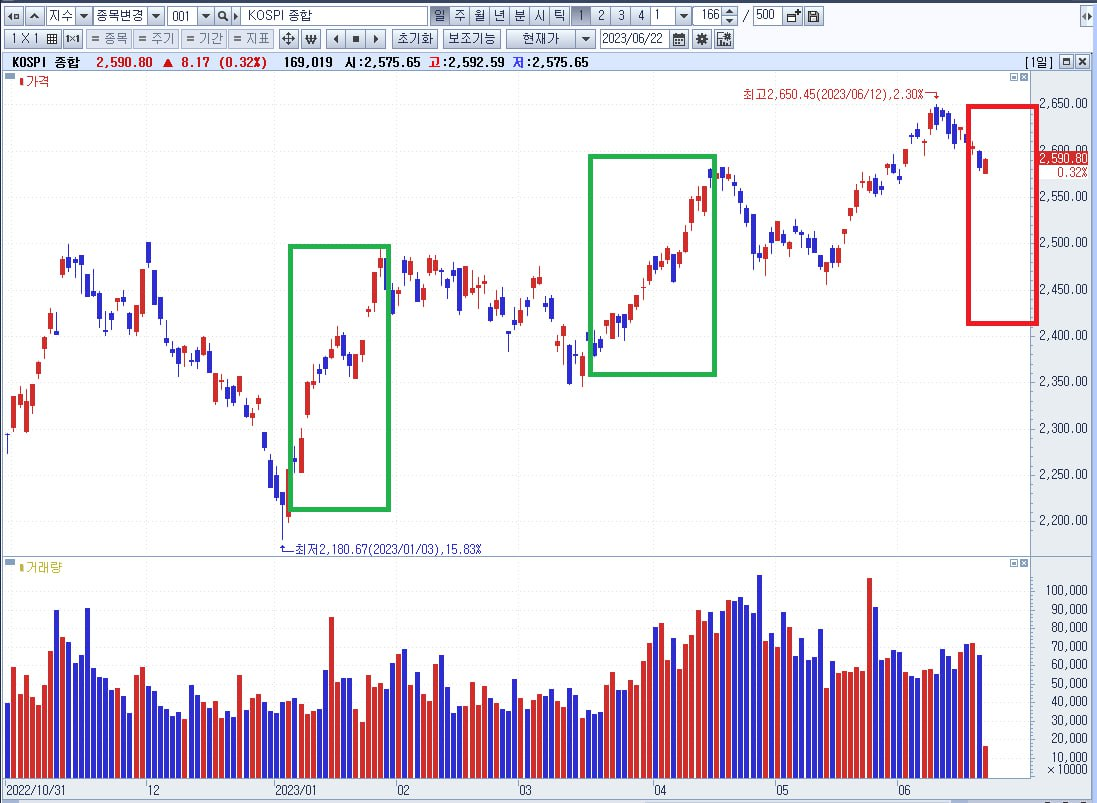Click the 가격 legend label

(37, 81)
